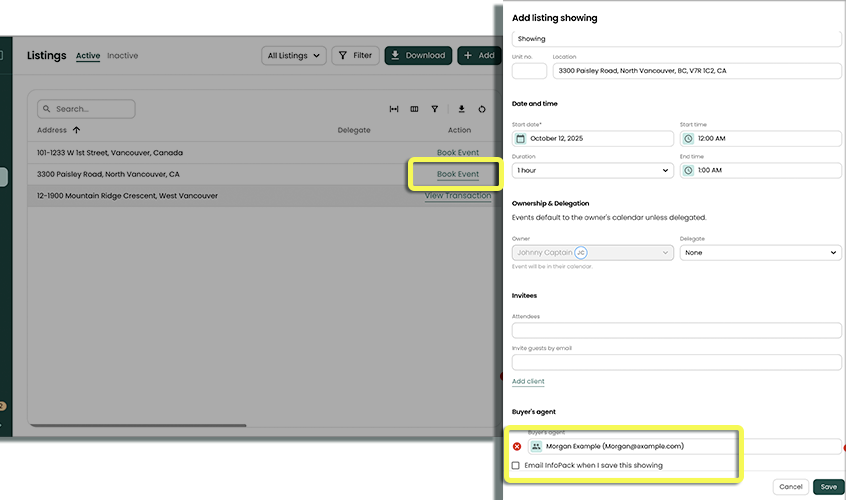
Task: Open the Delegate dropdown set to None
Action: pos(760,253)
